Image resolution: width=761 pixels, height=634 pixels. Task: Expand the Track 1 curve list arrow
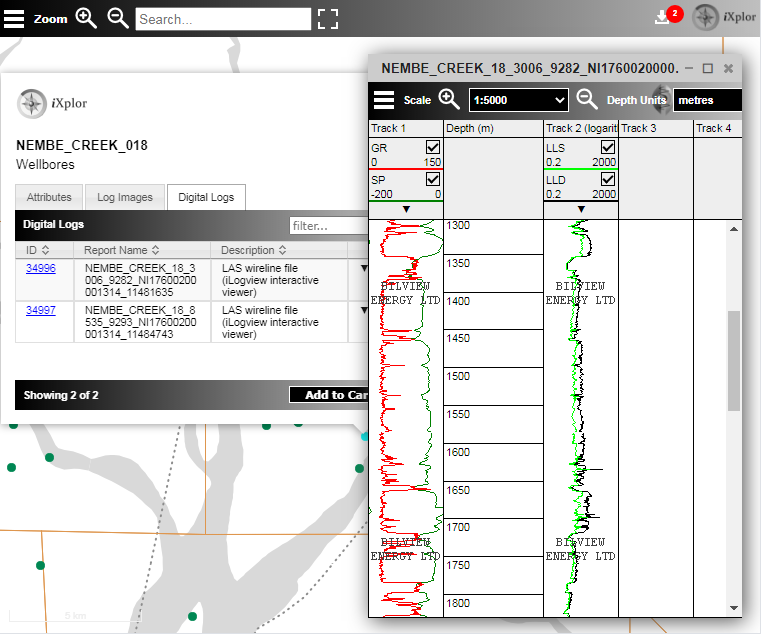[406, 208]
